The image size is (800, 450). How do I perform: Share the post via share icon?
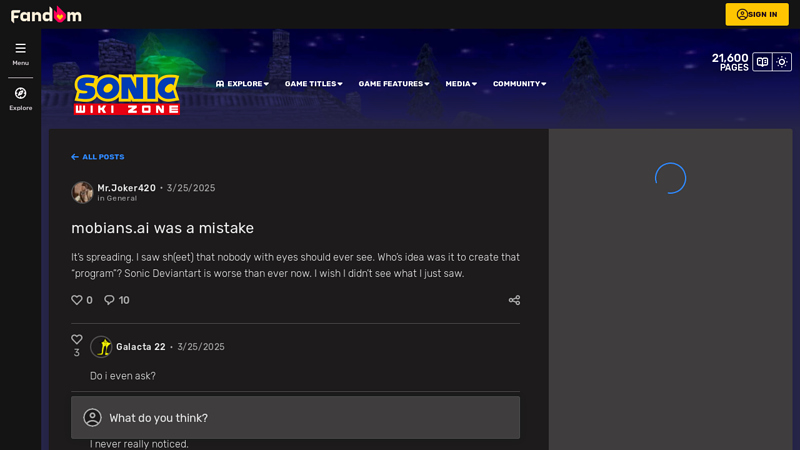pos(514,300)
